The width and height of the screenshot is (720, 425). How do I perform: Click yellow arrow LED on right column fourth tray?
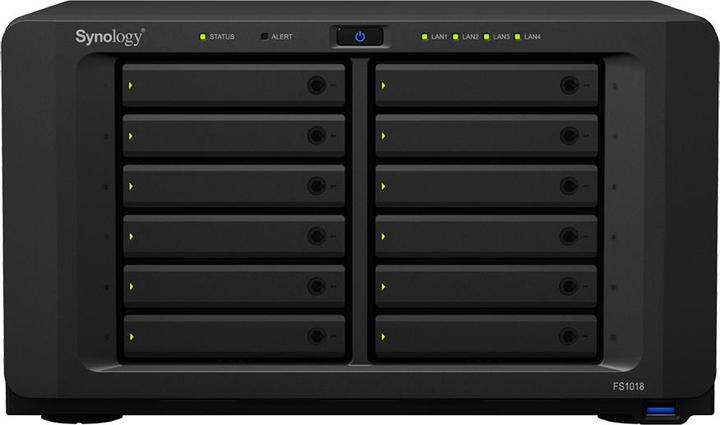pos(383,236)
